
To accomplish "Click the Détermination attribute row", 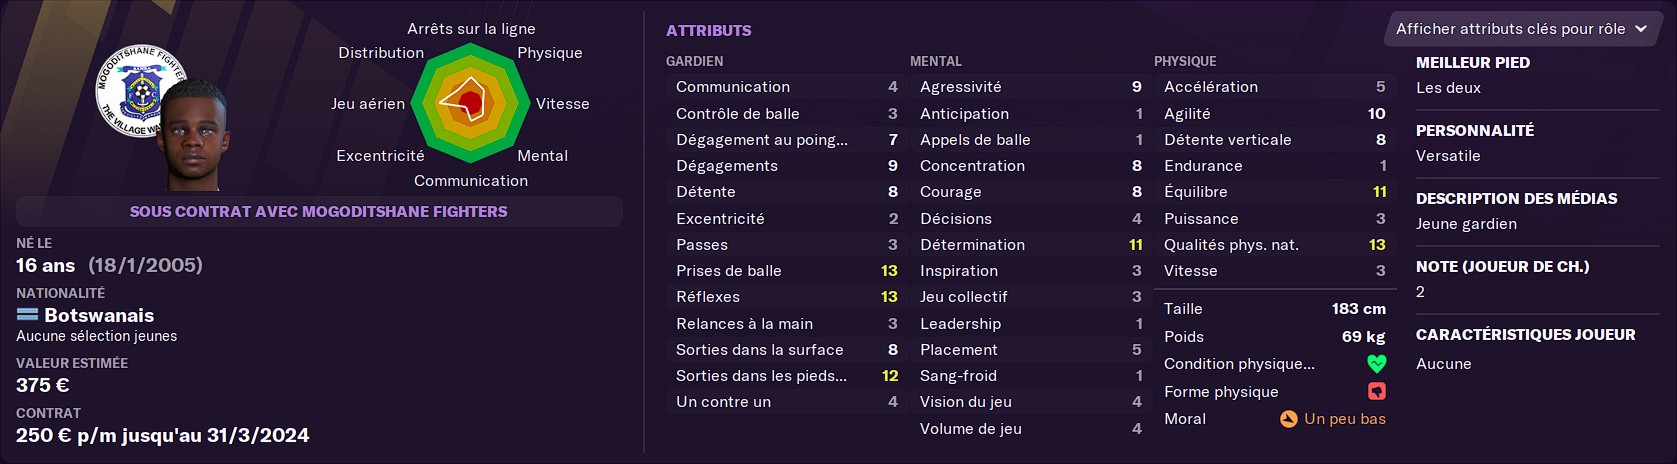I will click(x=1030, y=245).
